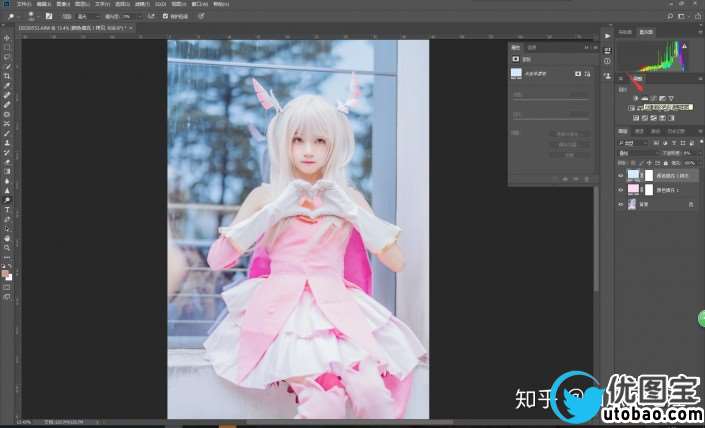Screen dimensions: 705x428
Task: Open the Range dropdown in the options bar
Action: pos(88,16)
